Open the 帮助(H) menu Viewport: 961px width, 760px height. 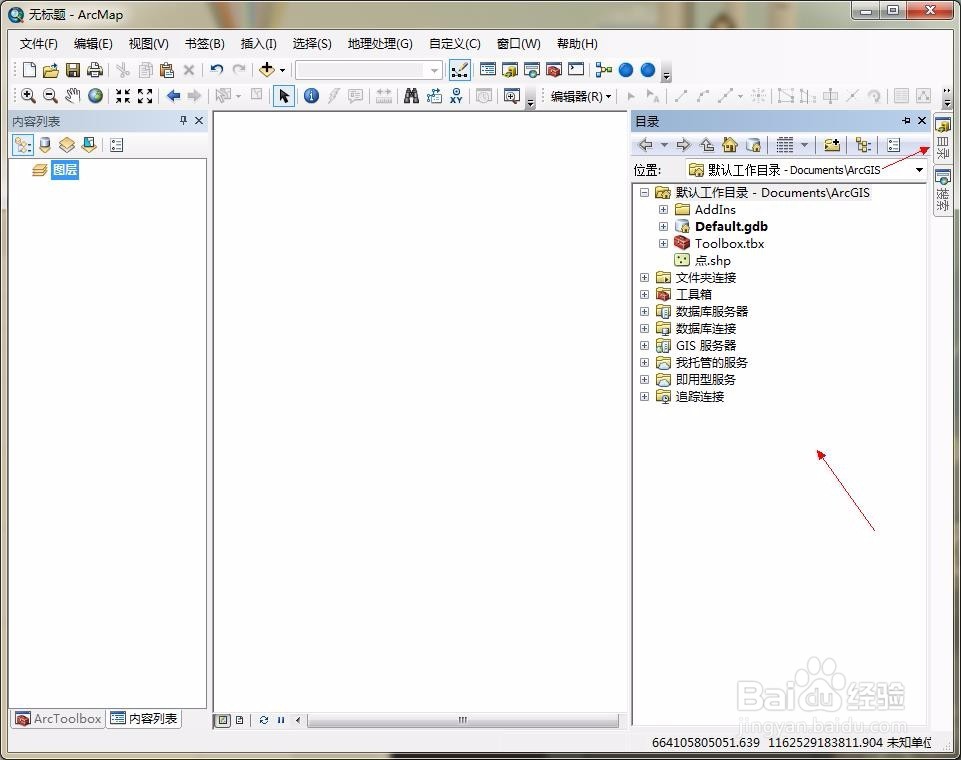[577, 44]
